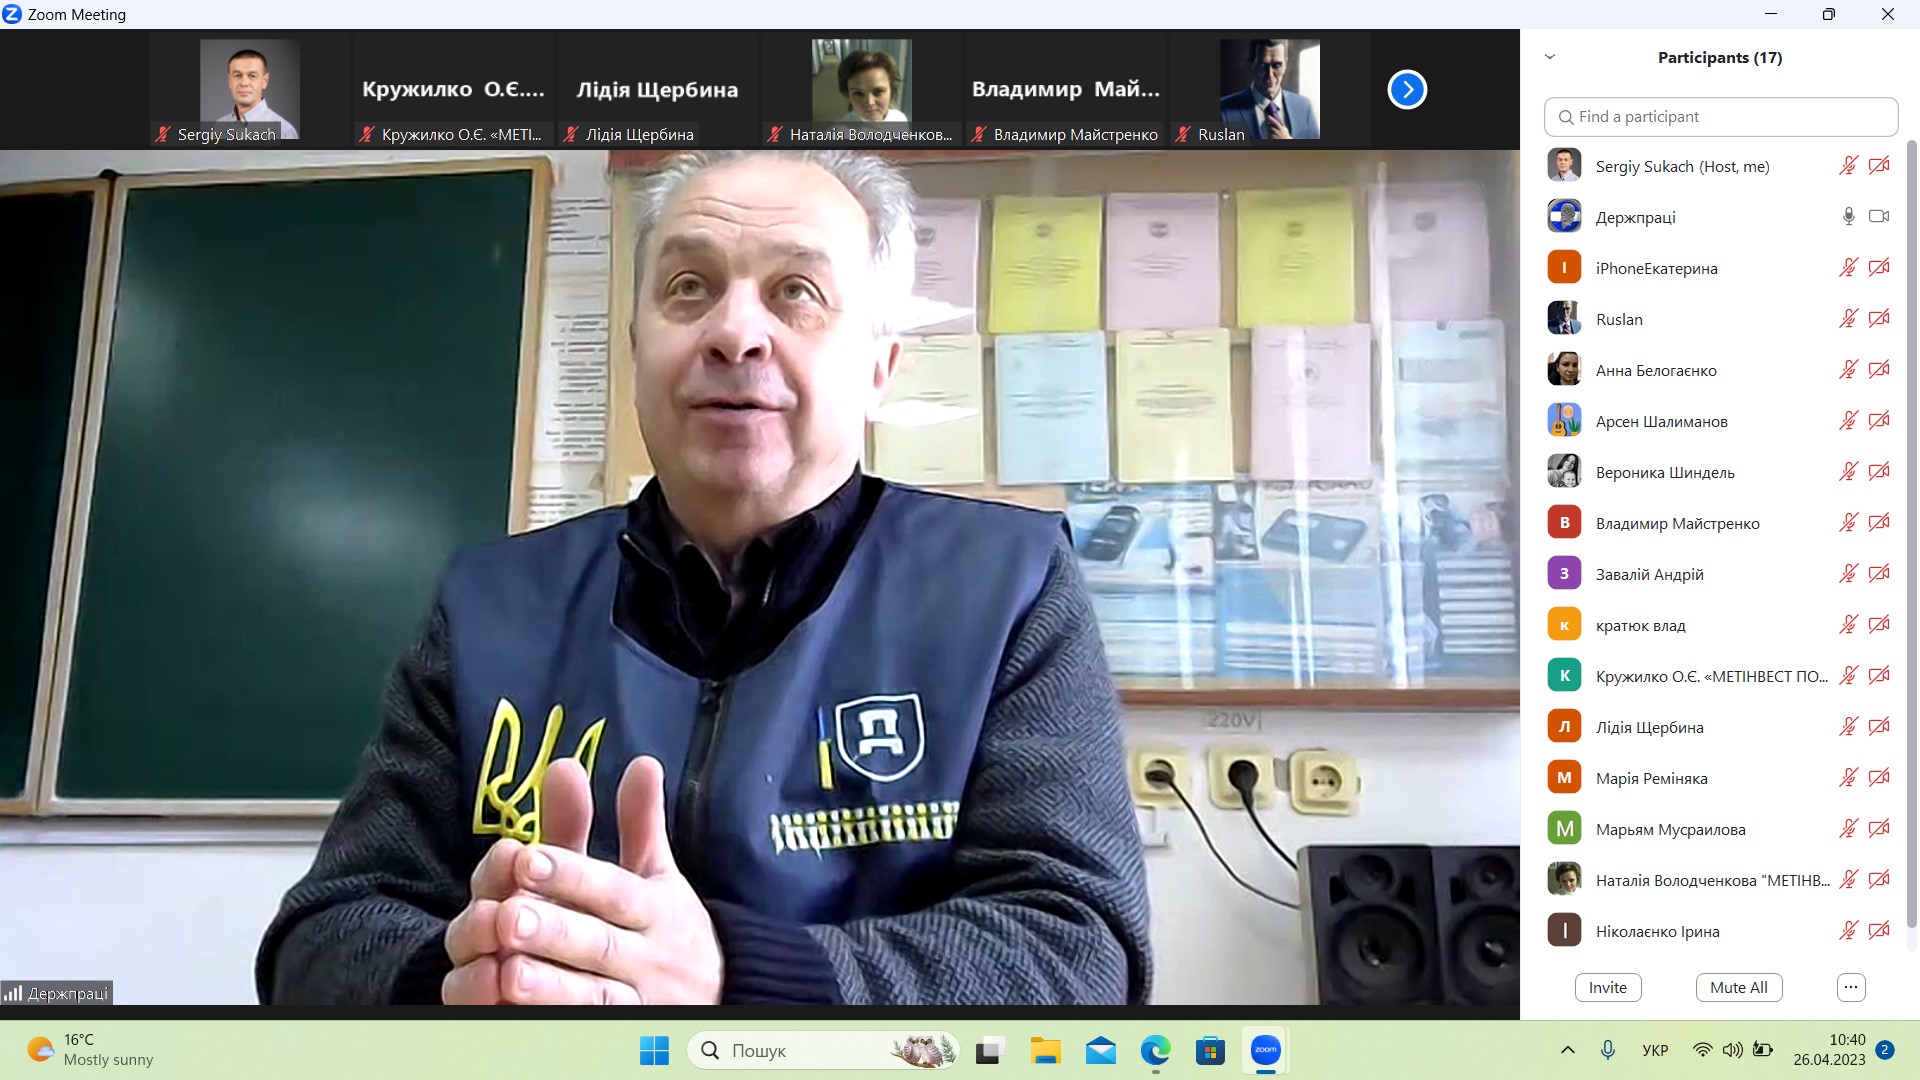Toggle video icon for Марія Реміняка
This screenshot has height=1080, width=1920.
click(x=1879, y=778)
